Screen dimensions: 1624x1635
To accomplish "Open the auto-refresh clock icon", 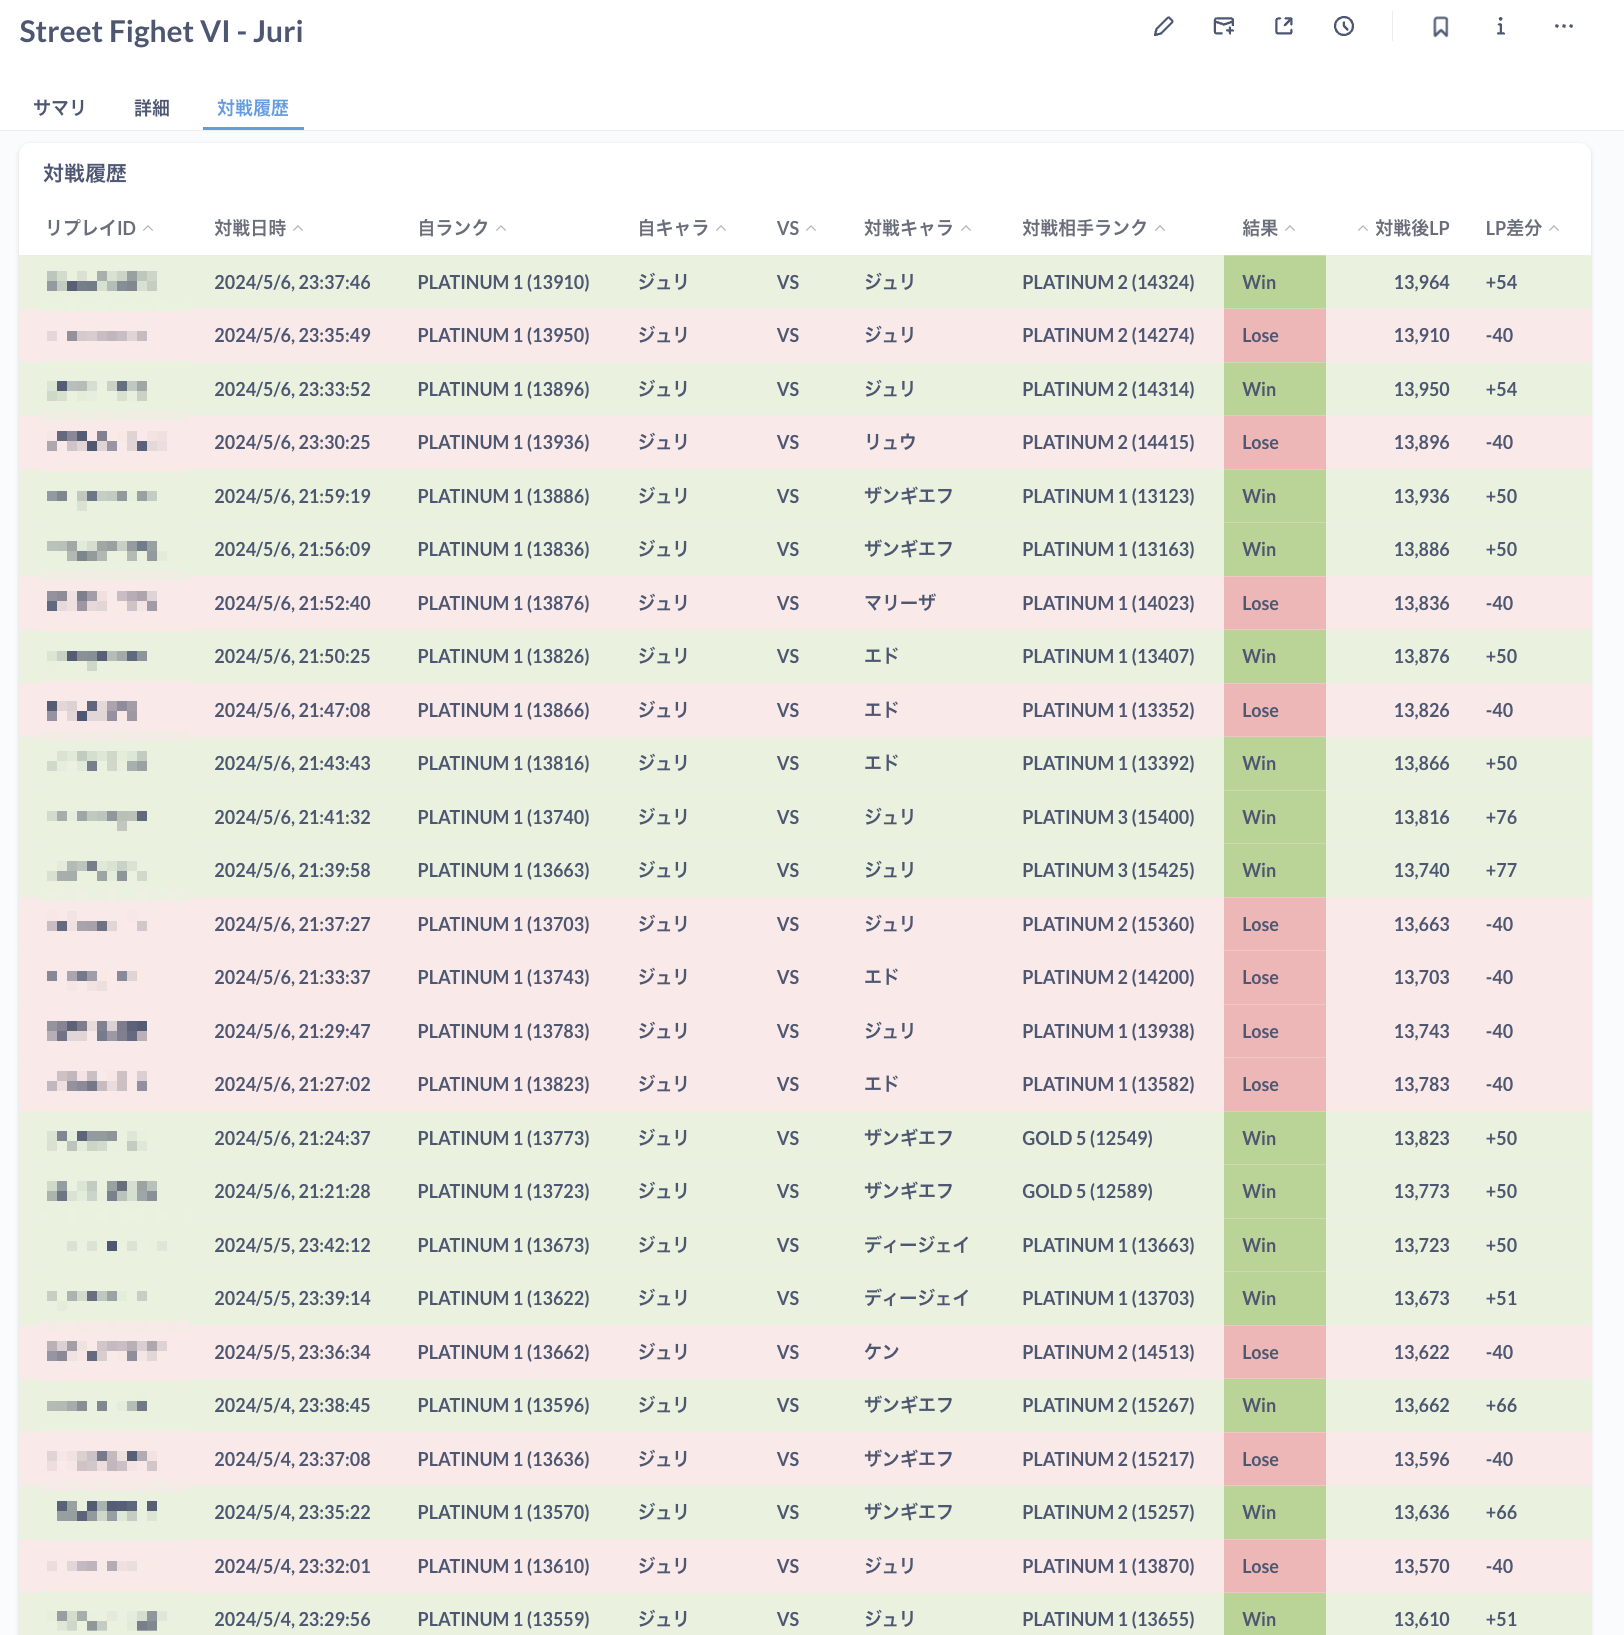I will [1344, 27].
